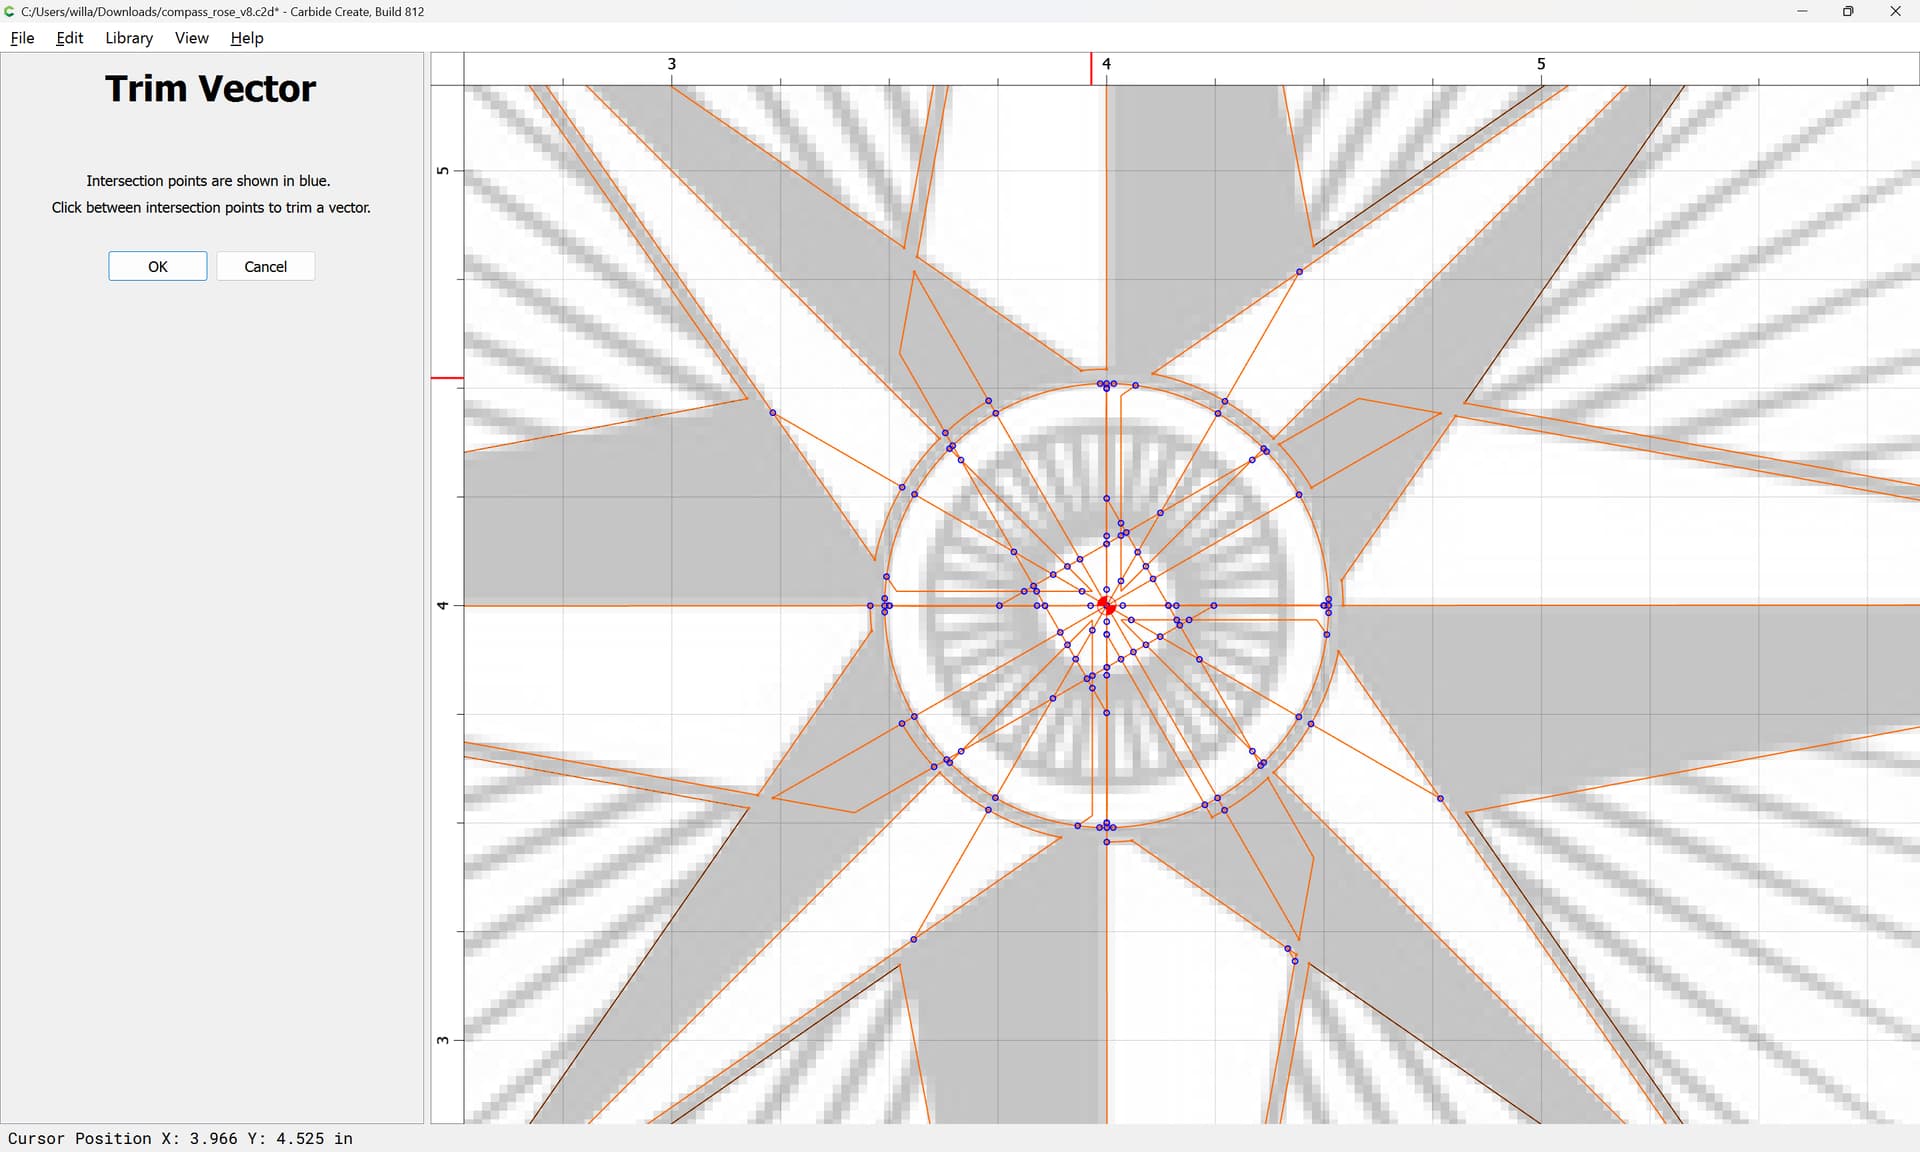Click the red cursor marker on vertical ruler
The image size is (1920, 1152).
(447, 378)
